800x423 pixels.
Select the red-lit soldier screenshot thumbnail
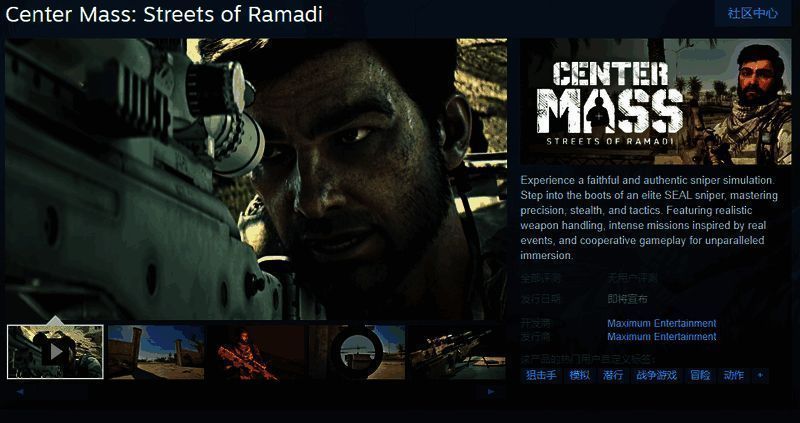257,352
